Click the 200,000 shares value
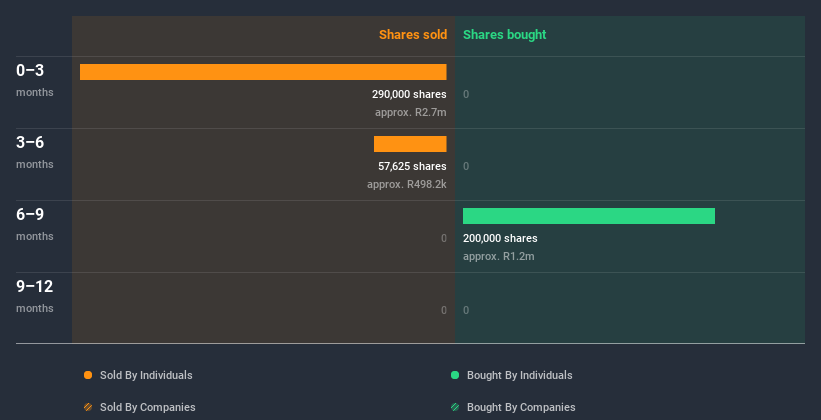The image size is (821, 420). [500, 238]
